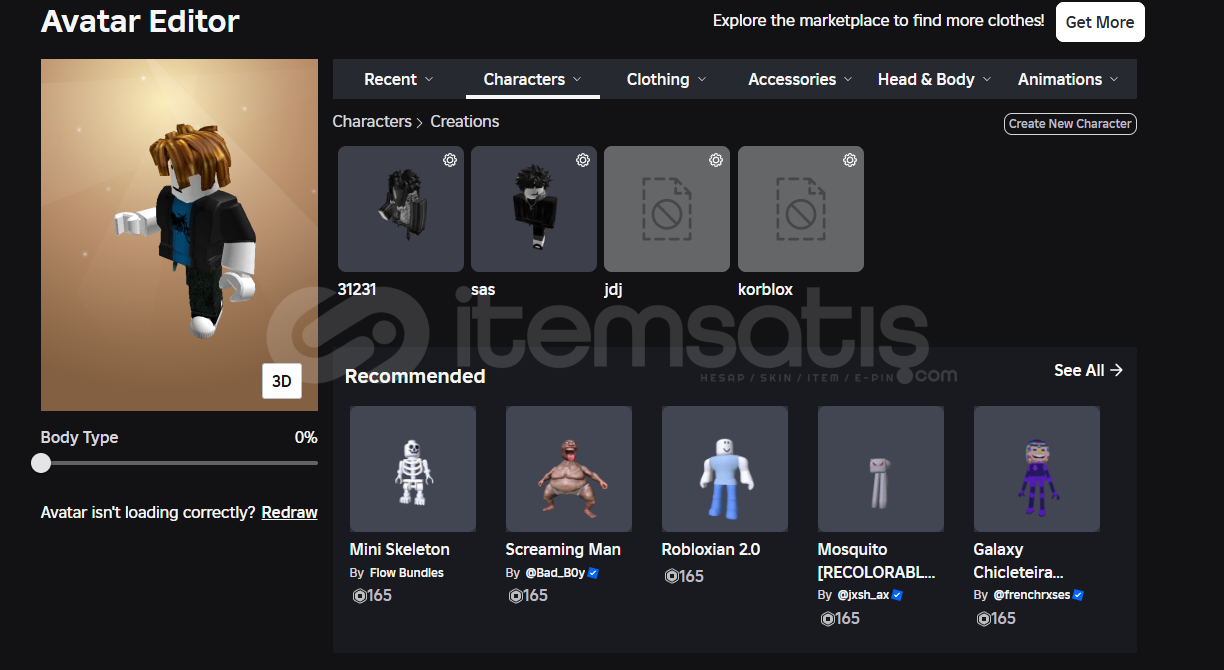Switch to the Accessories tab
Viewport: 1224px width, 670px height.
click(x=801, y=79)
